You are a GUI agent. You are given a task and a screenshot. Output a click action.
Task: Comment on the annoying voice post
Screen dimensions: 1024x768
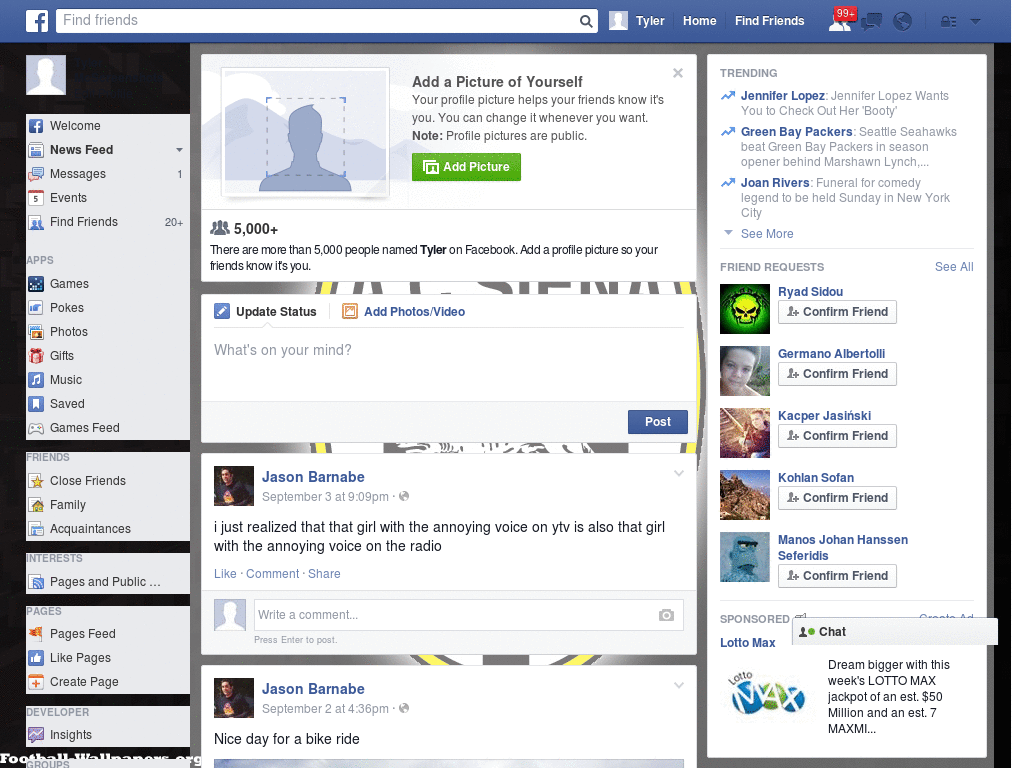click(272, 573)
